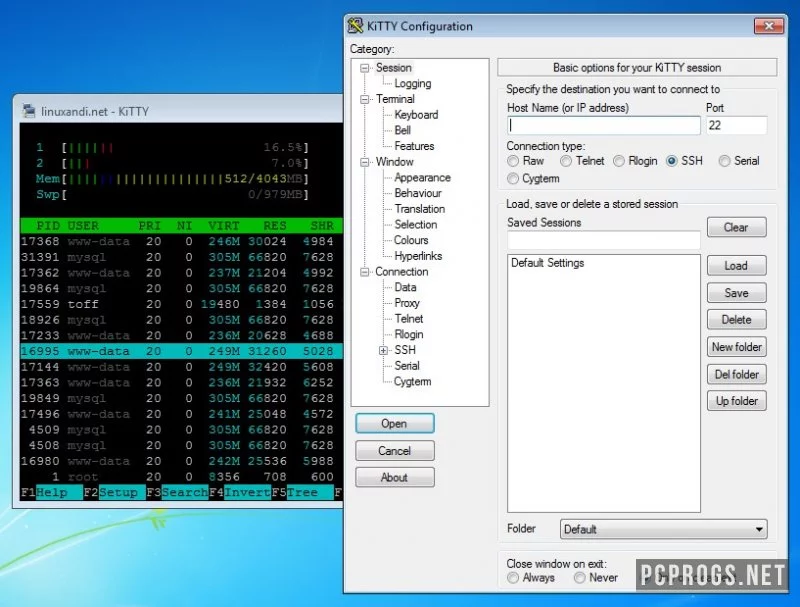This screenshot has height=607, width=800.
Task: Set close window on exit to Always
Action: pyautogui.click(x=513, y=577)
